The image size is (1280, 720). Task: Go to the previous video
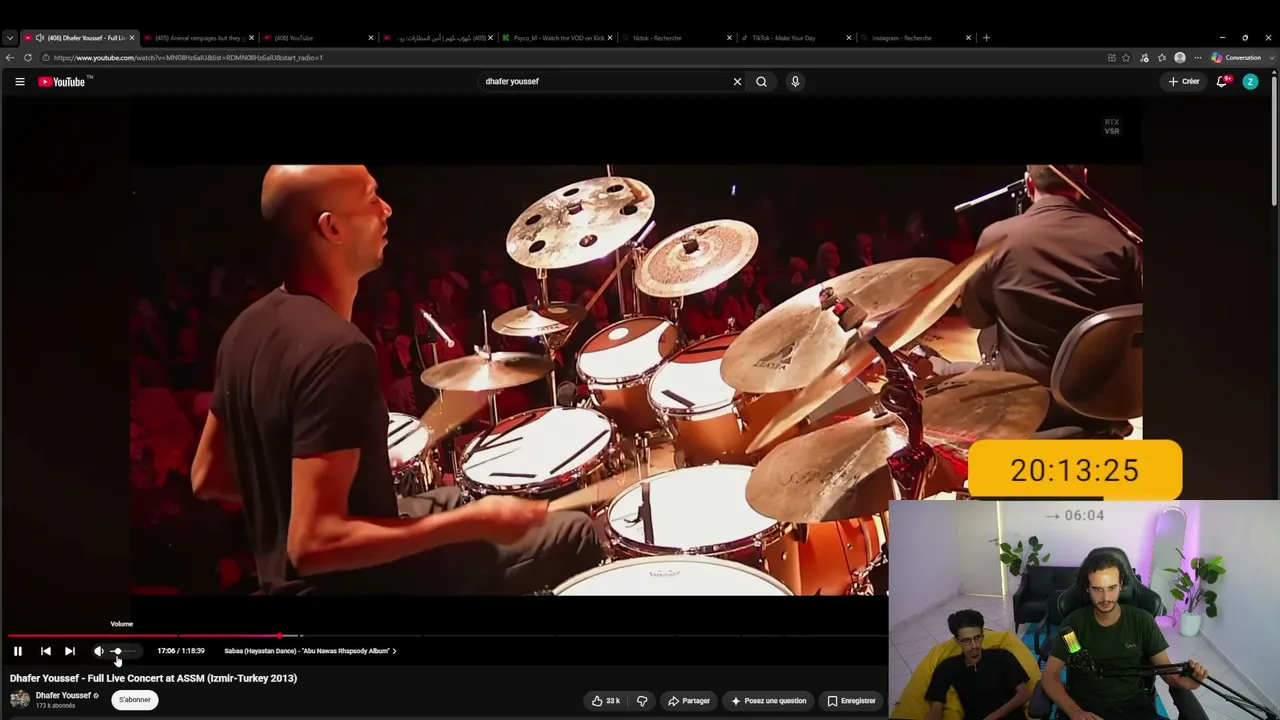[46, 651]
